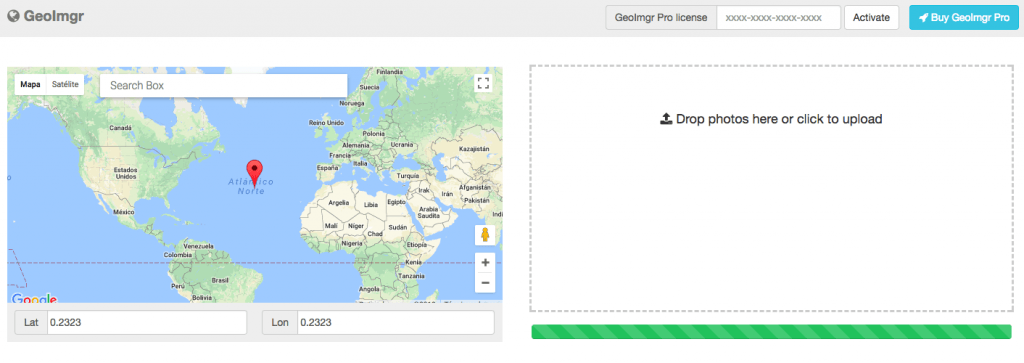Zoom out on the map
Screen dimensions: 1024x363
pyautogui.click(x=485, y=283)
